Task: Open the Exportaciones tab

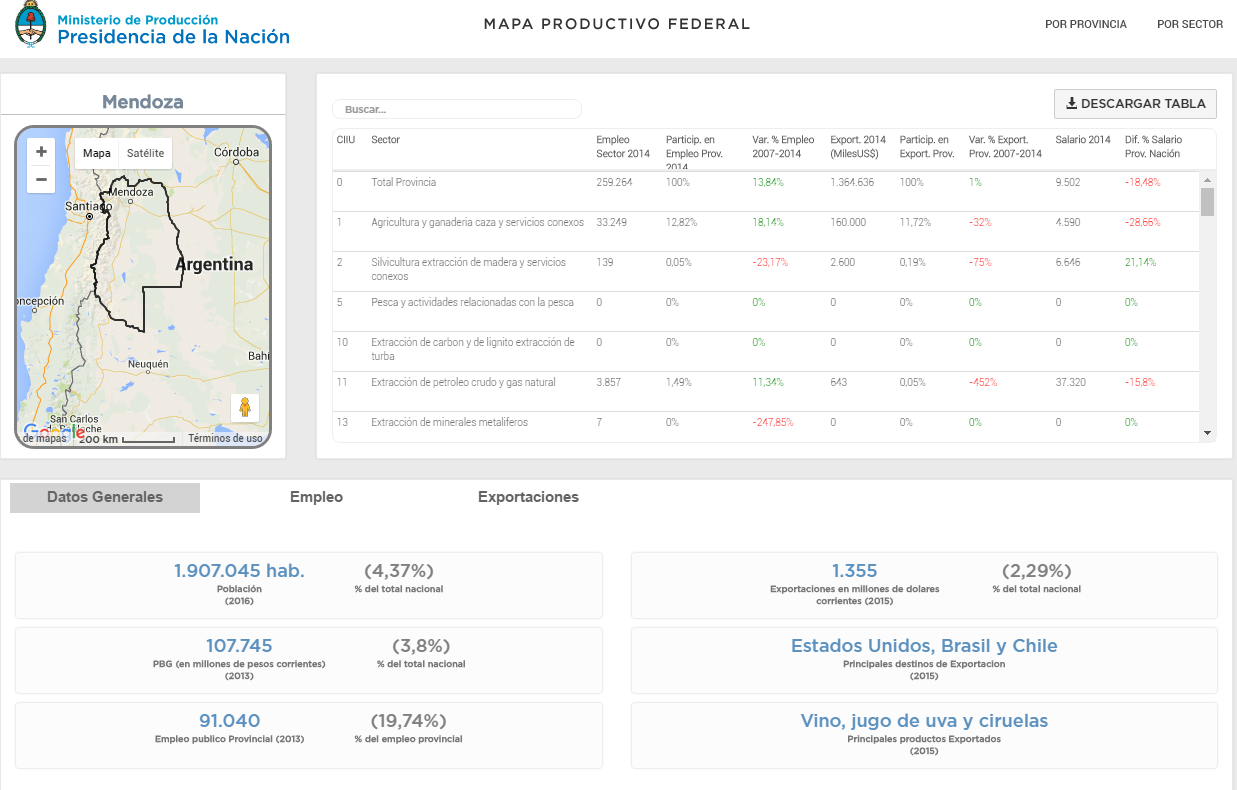Action: pyautogui.click(x=528, y=497)
